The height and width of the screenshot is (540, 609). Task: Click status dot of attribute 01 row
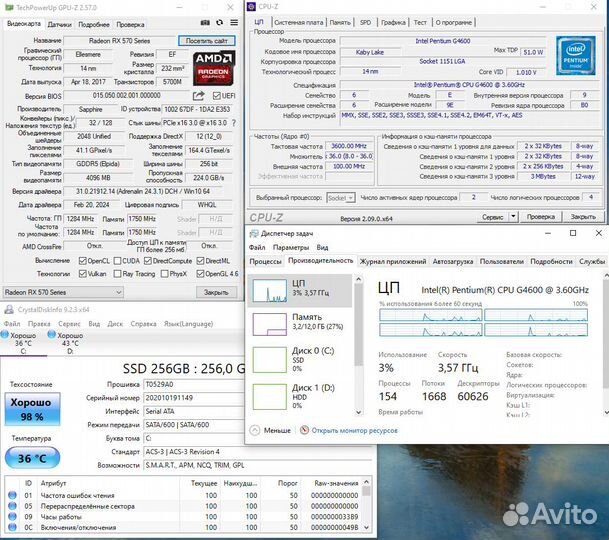click(x=12, y=495)
